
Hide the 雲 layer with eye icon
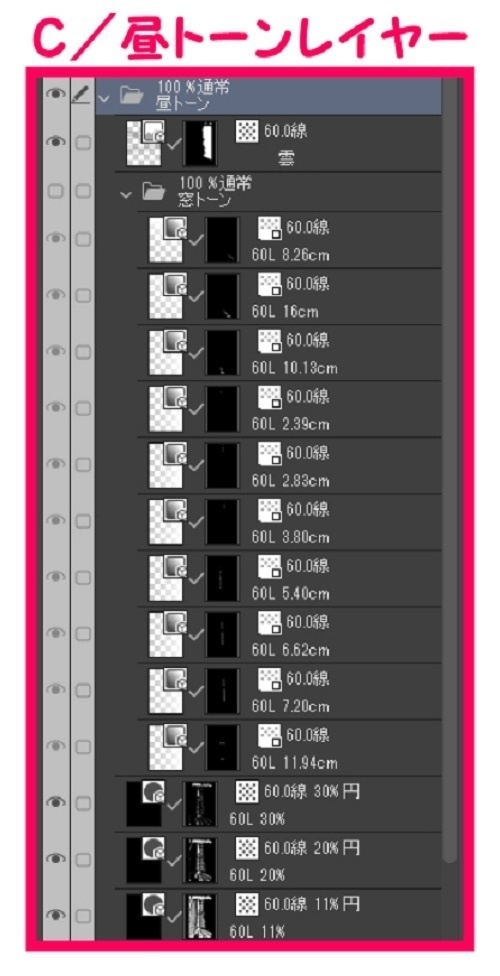click(x=56, y=142)
